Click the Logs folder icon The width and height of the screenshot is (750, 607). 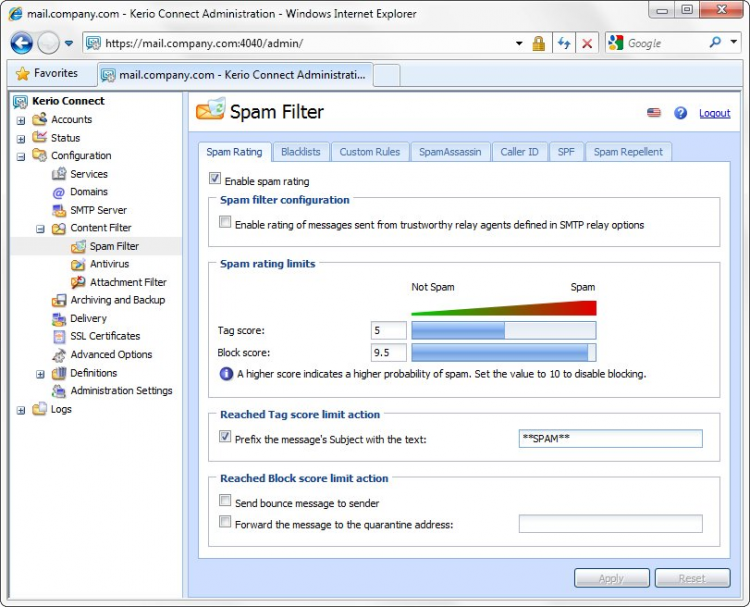(x=39, y=409)
